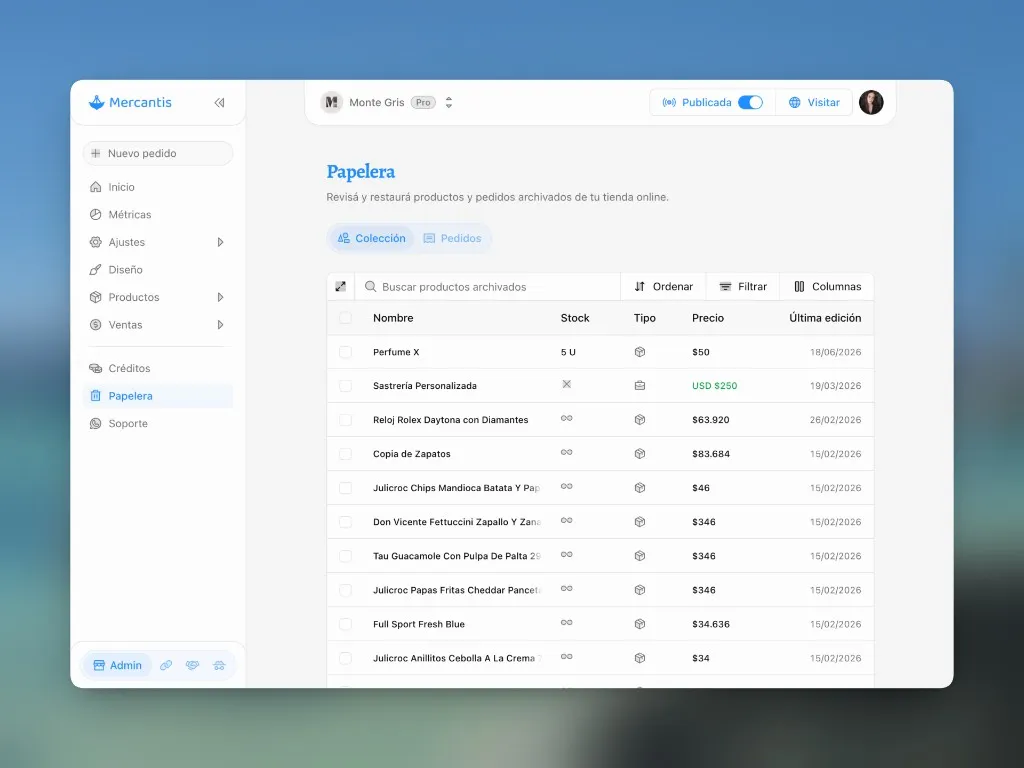Select Papelera in sidebar
1024x768 pixels.
tap(158, 396)
